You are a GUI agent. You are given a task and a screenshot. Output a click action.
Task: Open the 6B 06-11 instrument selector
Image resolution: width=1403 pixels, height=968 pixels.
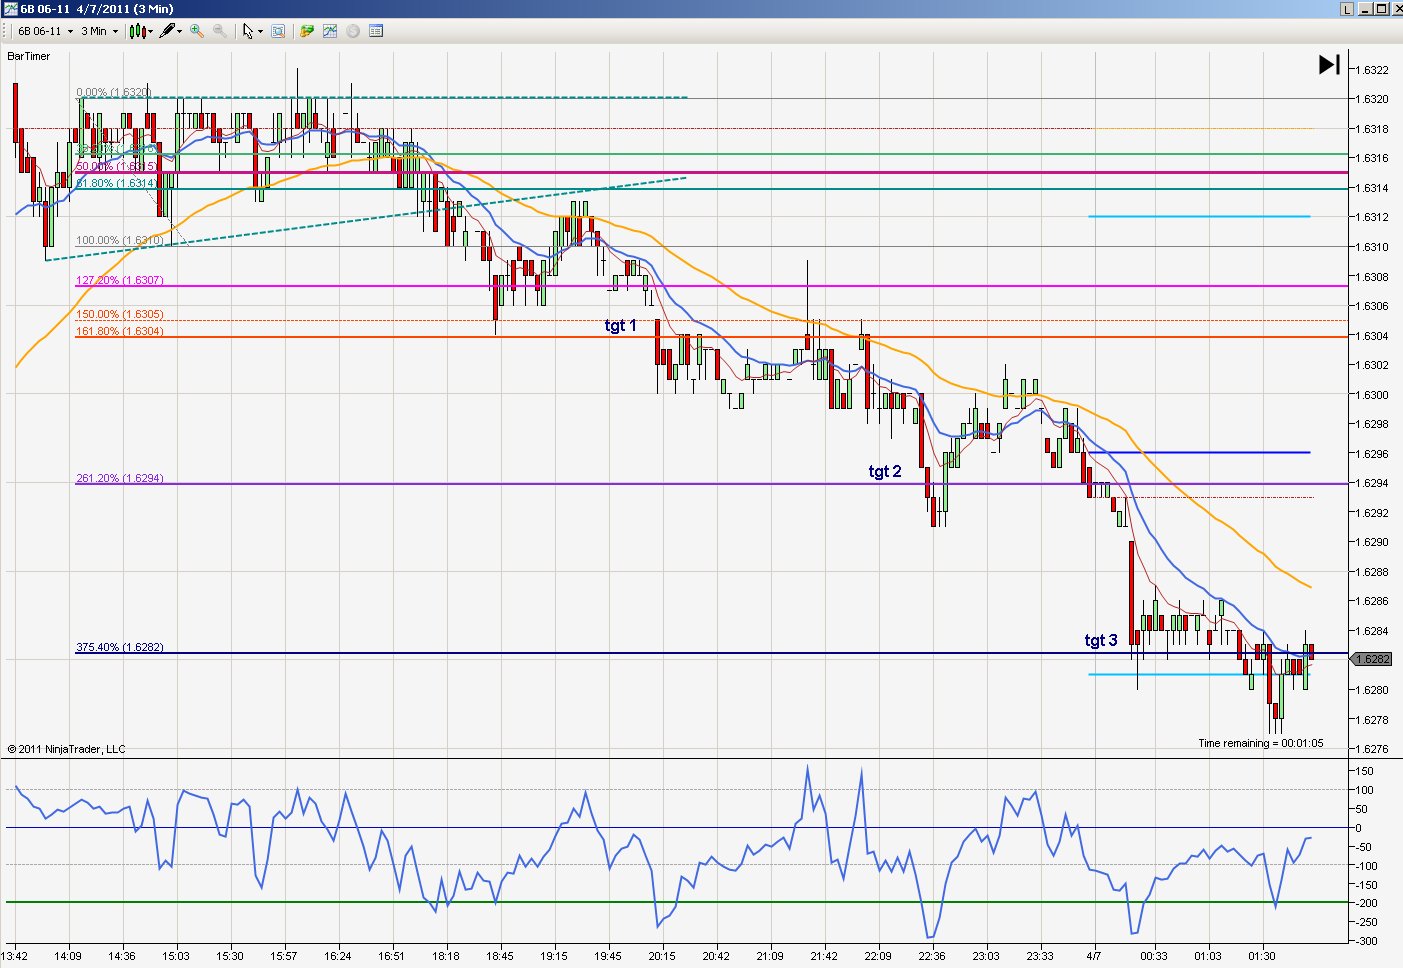click(x=45, y=31)
